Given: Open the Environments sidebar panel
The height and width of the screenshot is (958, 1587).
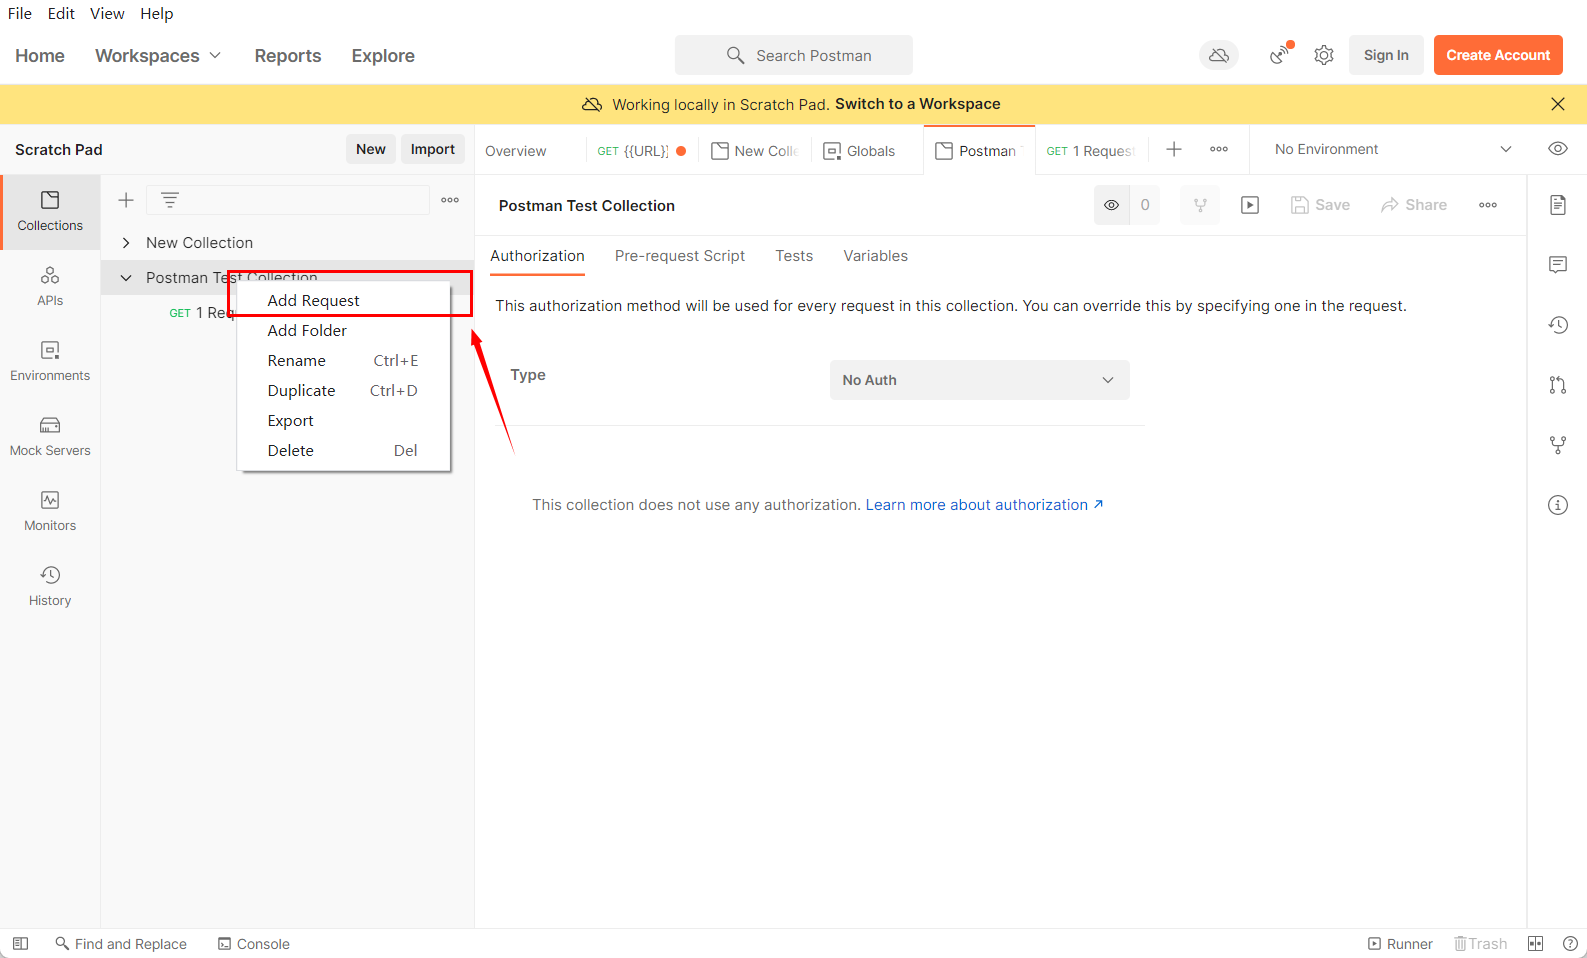Looking at the screenshot, I should pos(50,361).
